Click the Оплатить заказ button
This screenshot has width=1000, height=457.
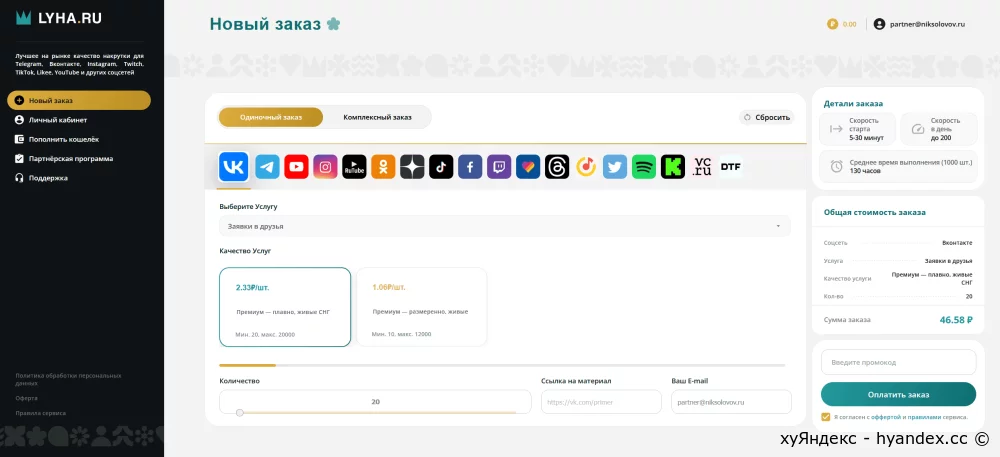(898, 395)
